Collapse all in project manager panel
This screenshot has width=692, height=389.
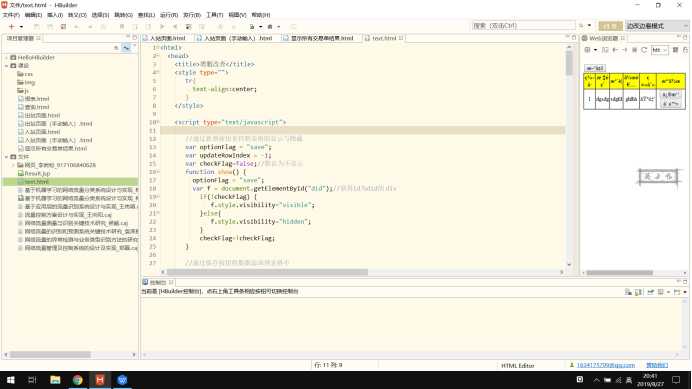(x=116, y=48)
